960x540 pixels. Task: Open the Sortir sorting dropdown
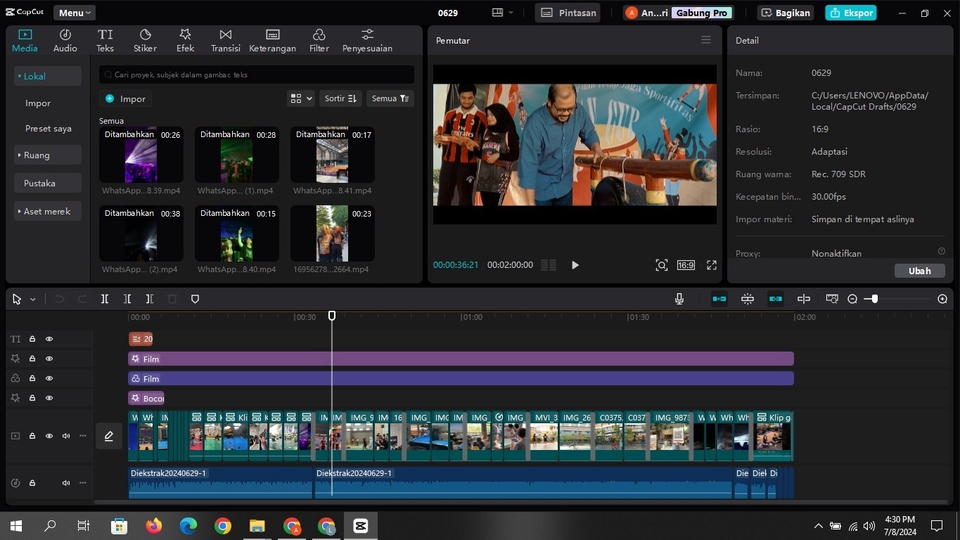click(340, 99)
